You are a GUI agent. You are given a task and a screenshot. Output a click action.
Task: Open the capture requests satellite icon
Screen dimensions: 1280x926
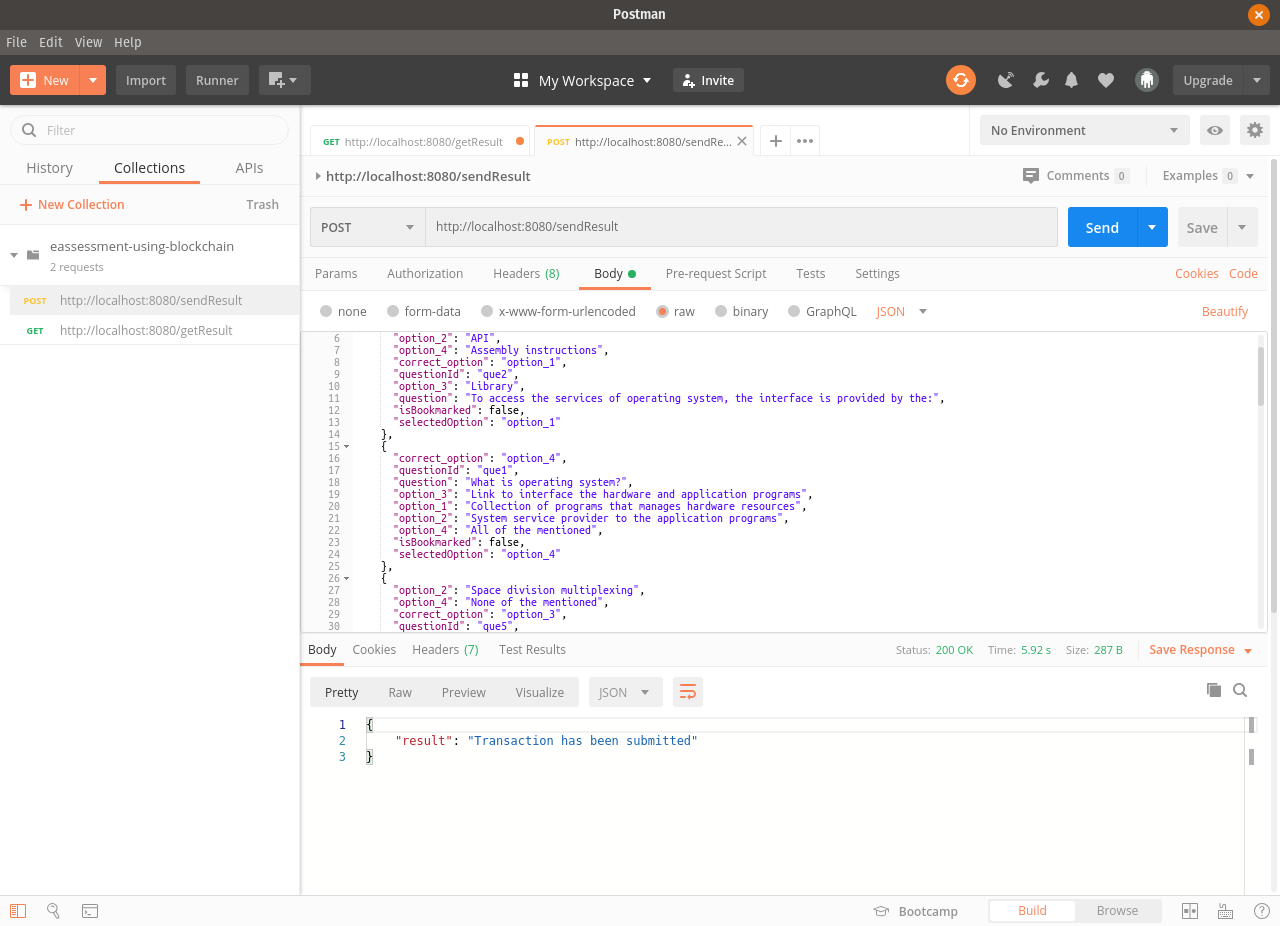[1006, 80]
